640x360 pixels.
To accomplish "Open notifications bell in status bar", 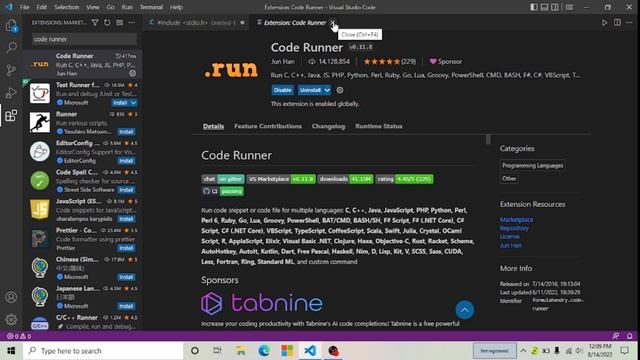I will (629, 336).
